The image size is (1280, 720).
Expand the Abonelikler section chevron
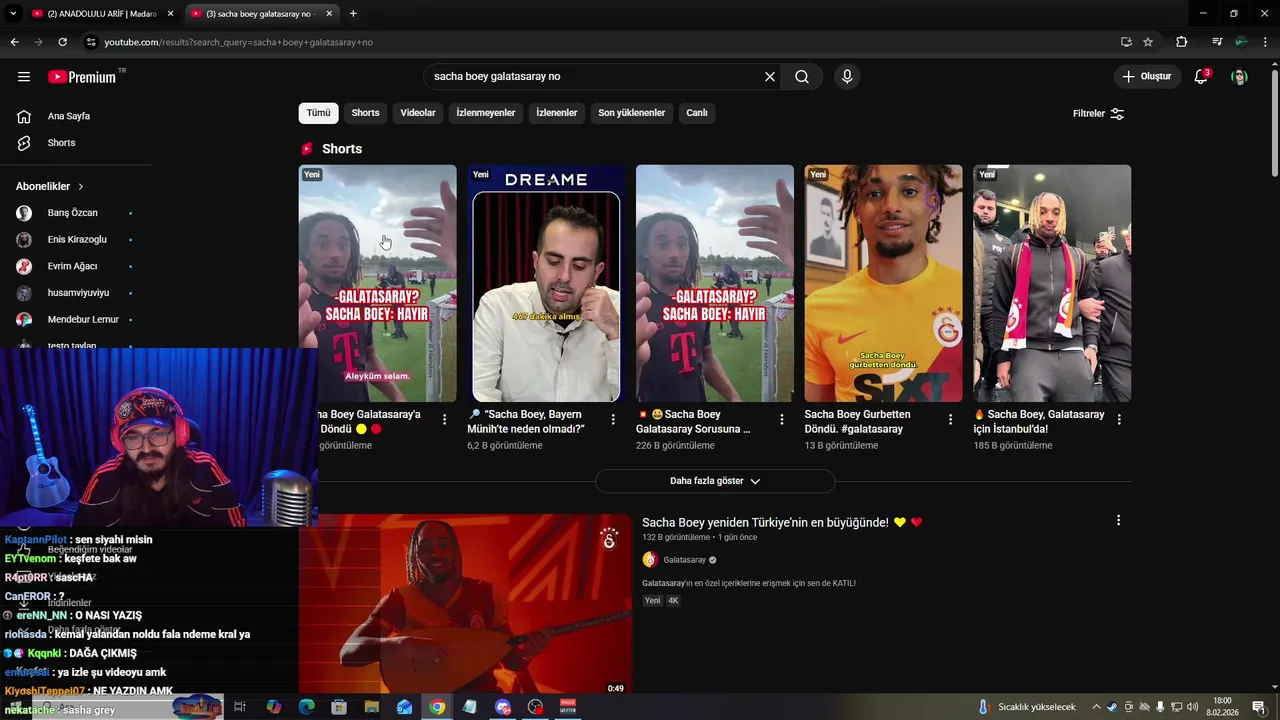81,187
